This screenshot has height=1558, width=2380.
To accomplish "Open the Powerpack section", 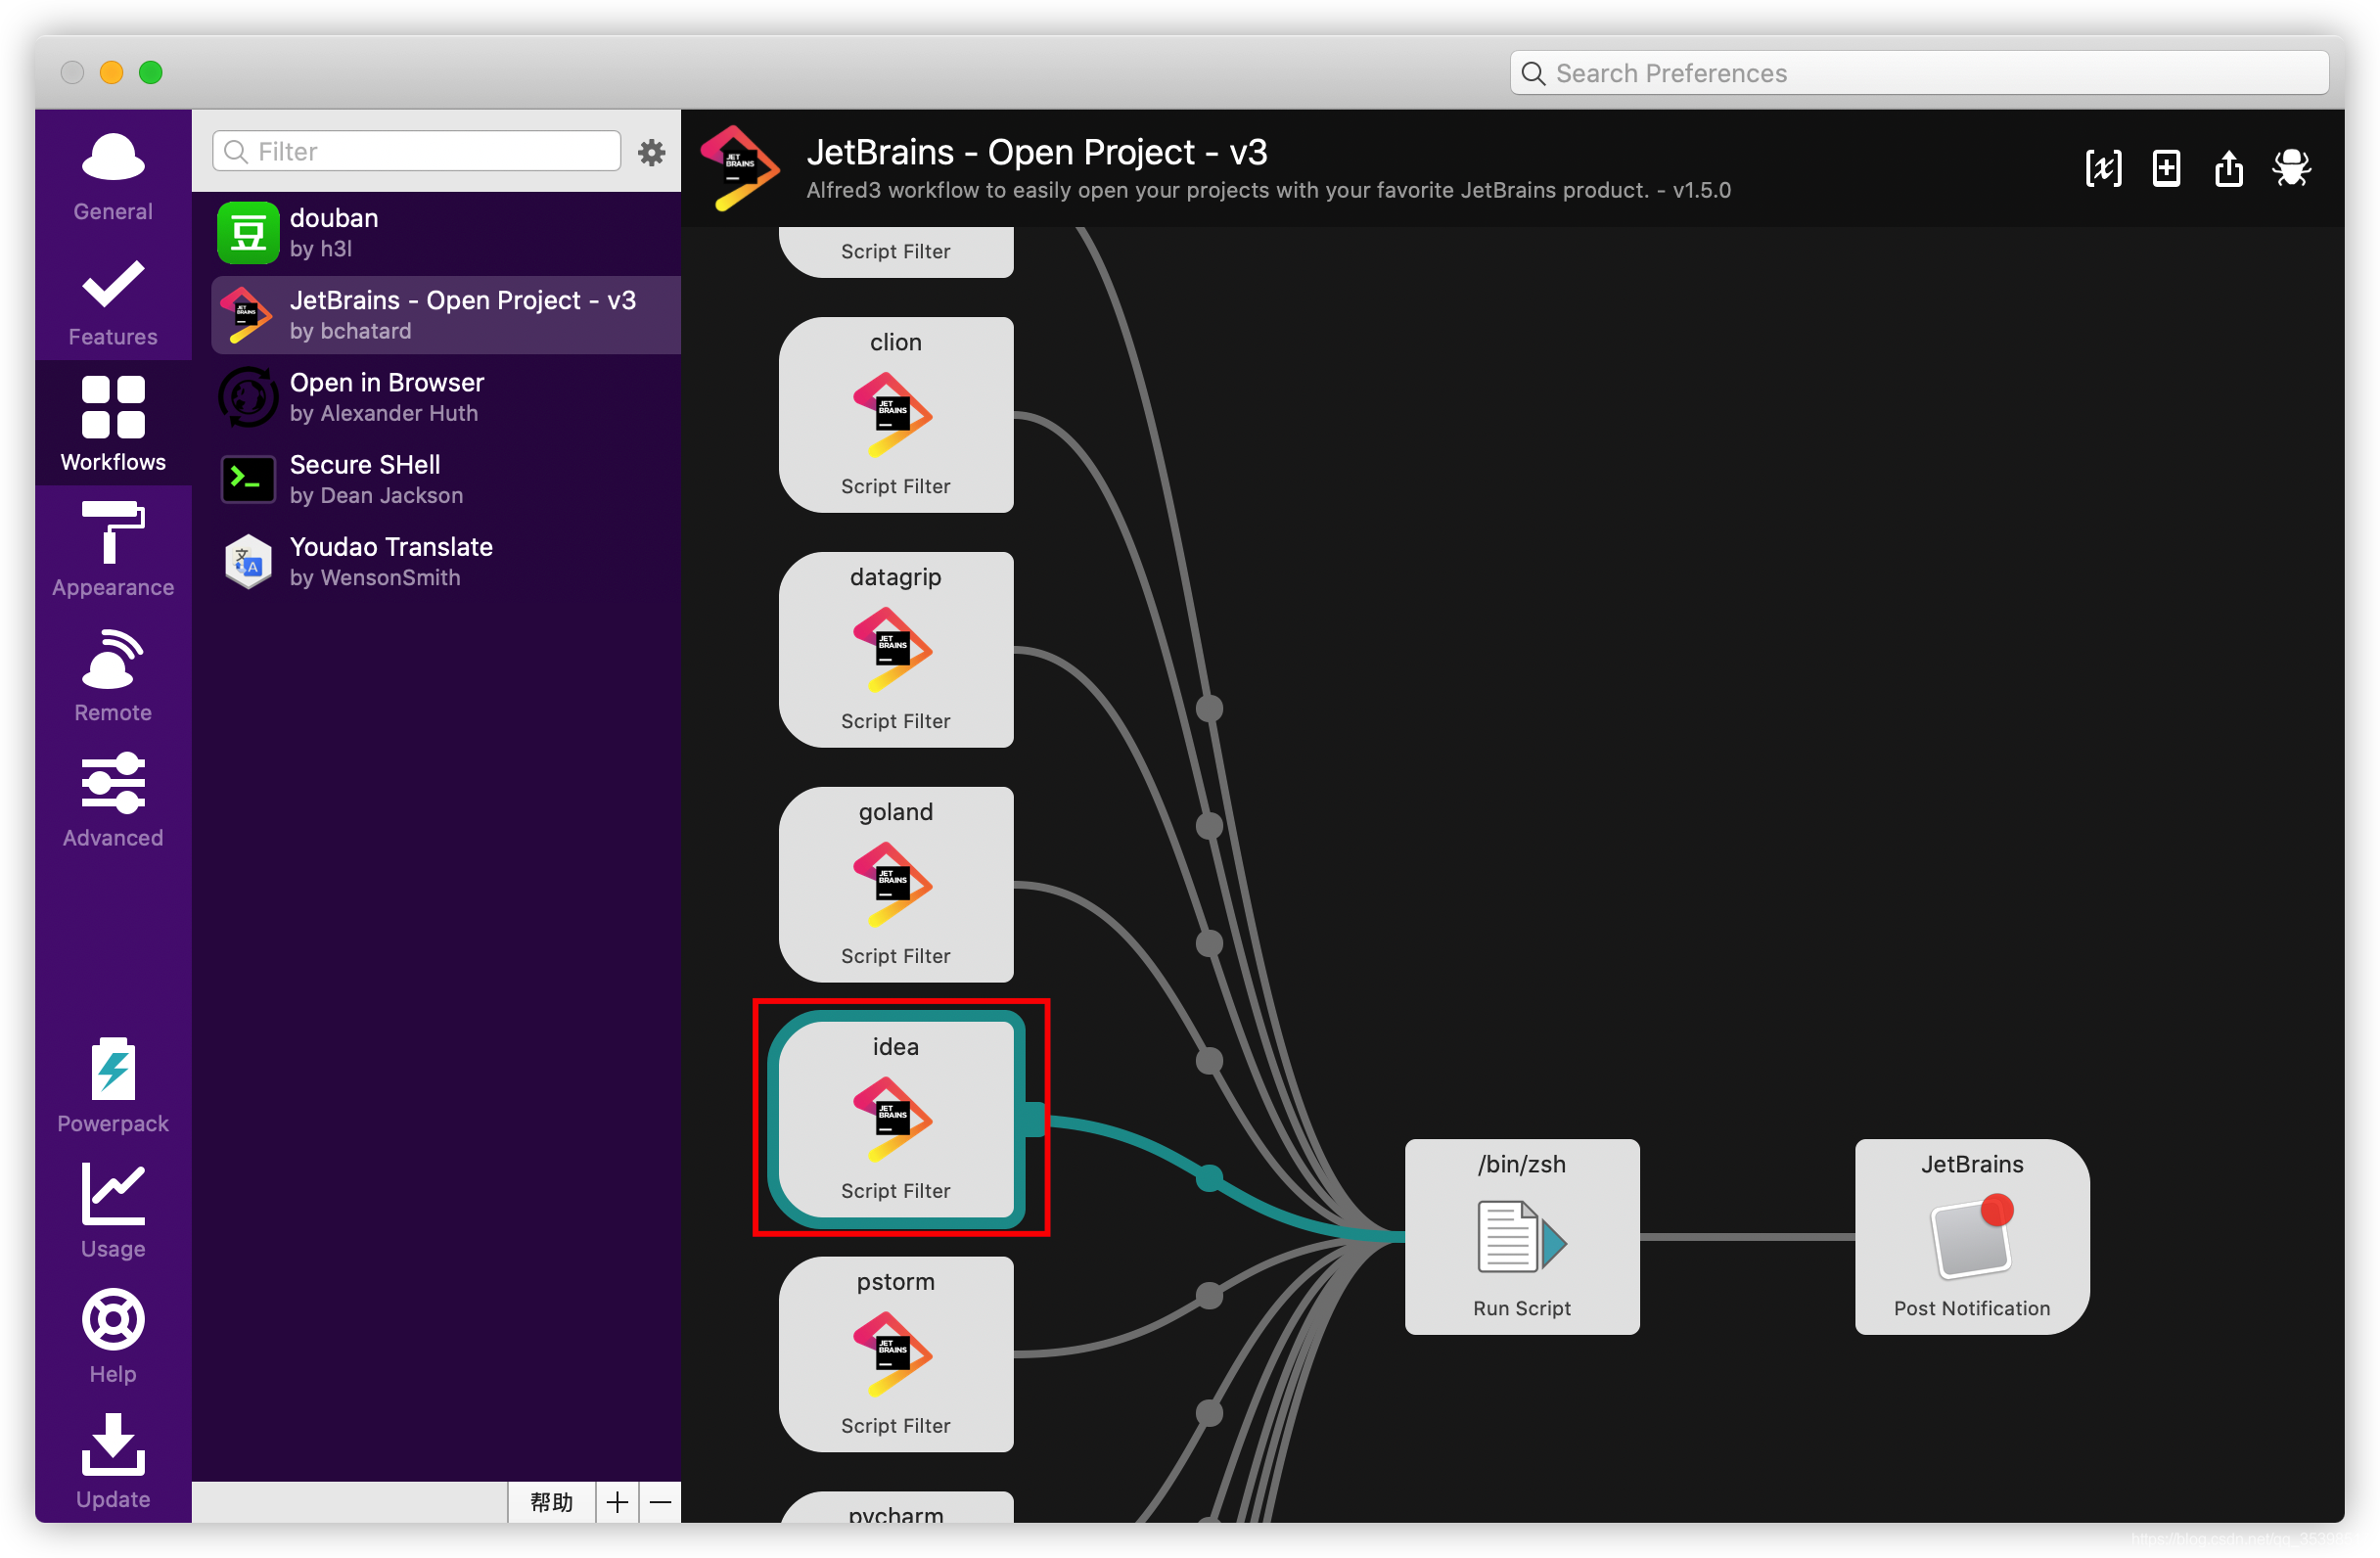I will [x=113, y=1084].
